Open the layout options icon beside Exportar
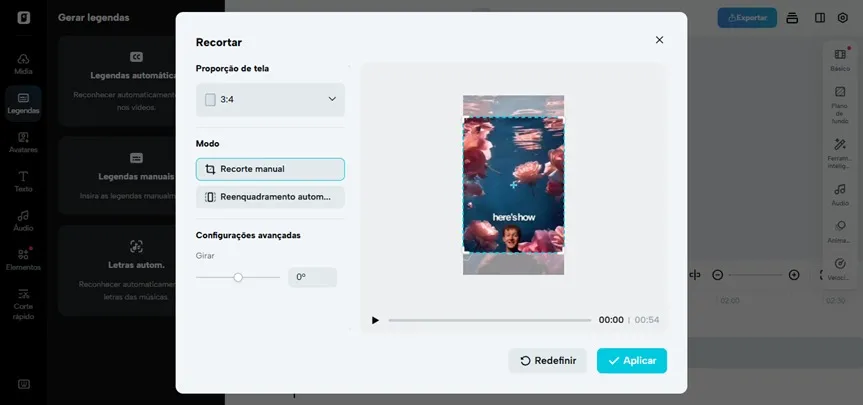This screenshot has height=405, width=863. (x=792, y=18)
